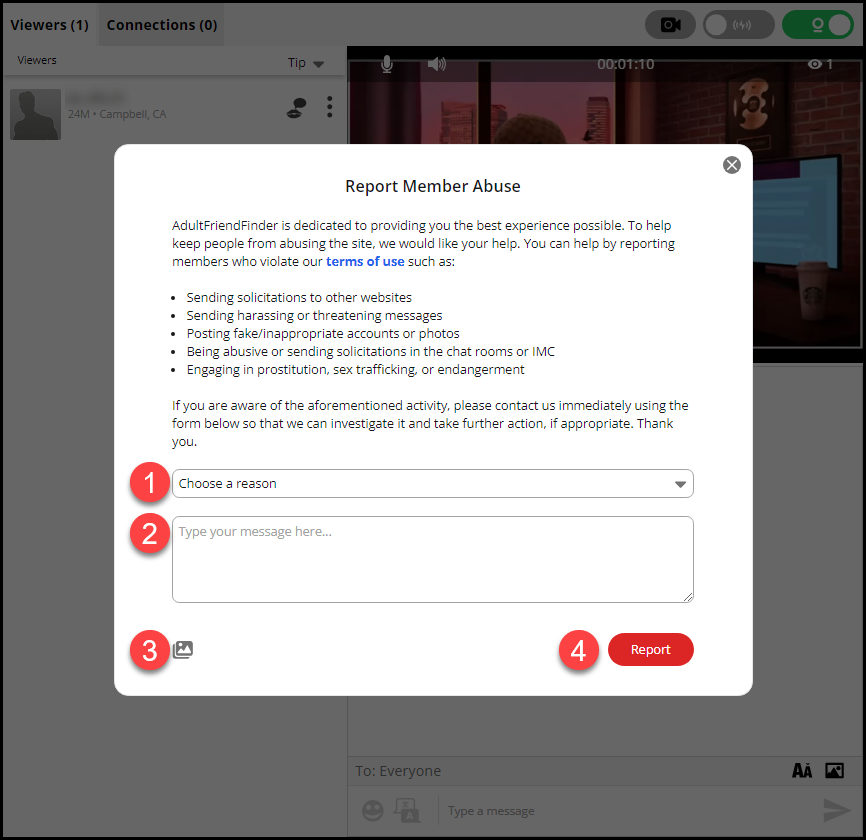Image resolution: width=866 pixels, height=840 pixels.
Task: Open the terms of use link
Action: tap(365, 261)
